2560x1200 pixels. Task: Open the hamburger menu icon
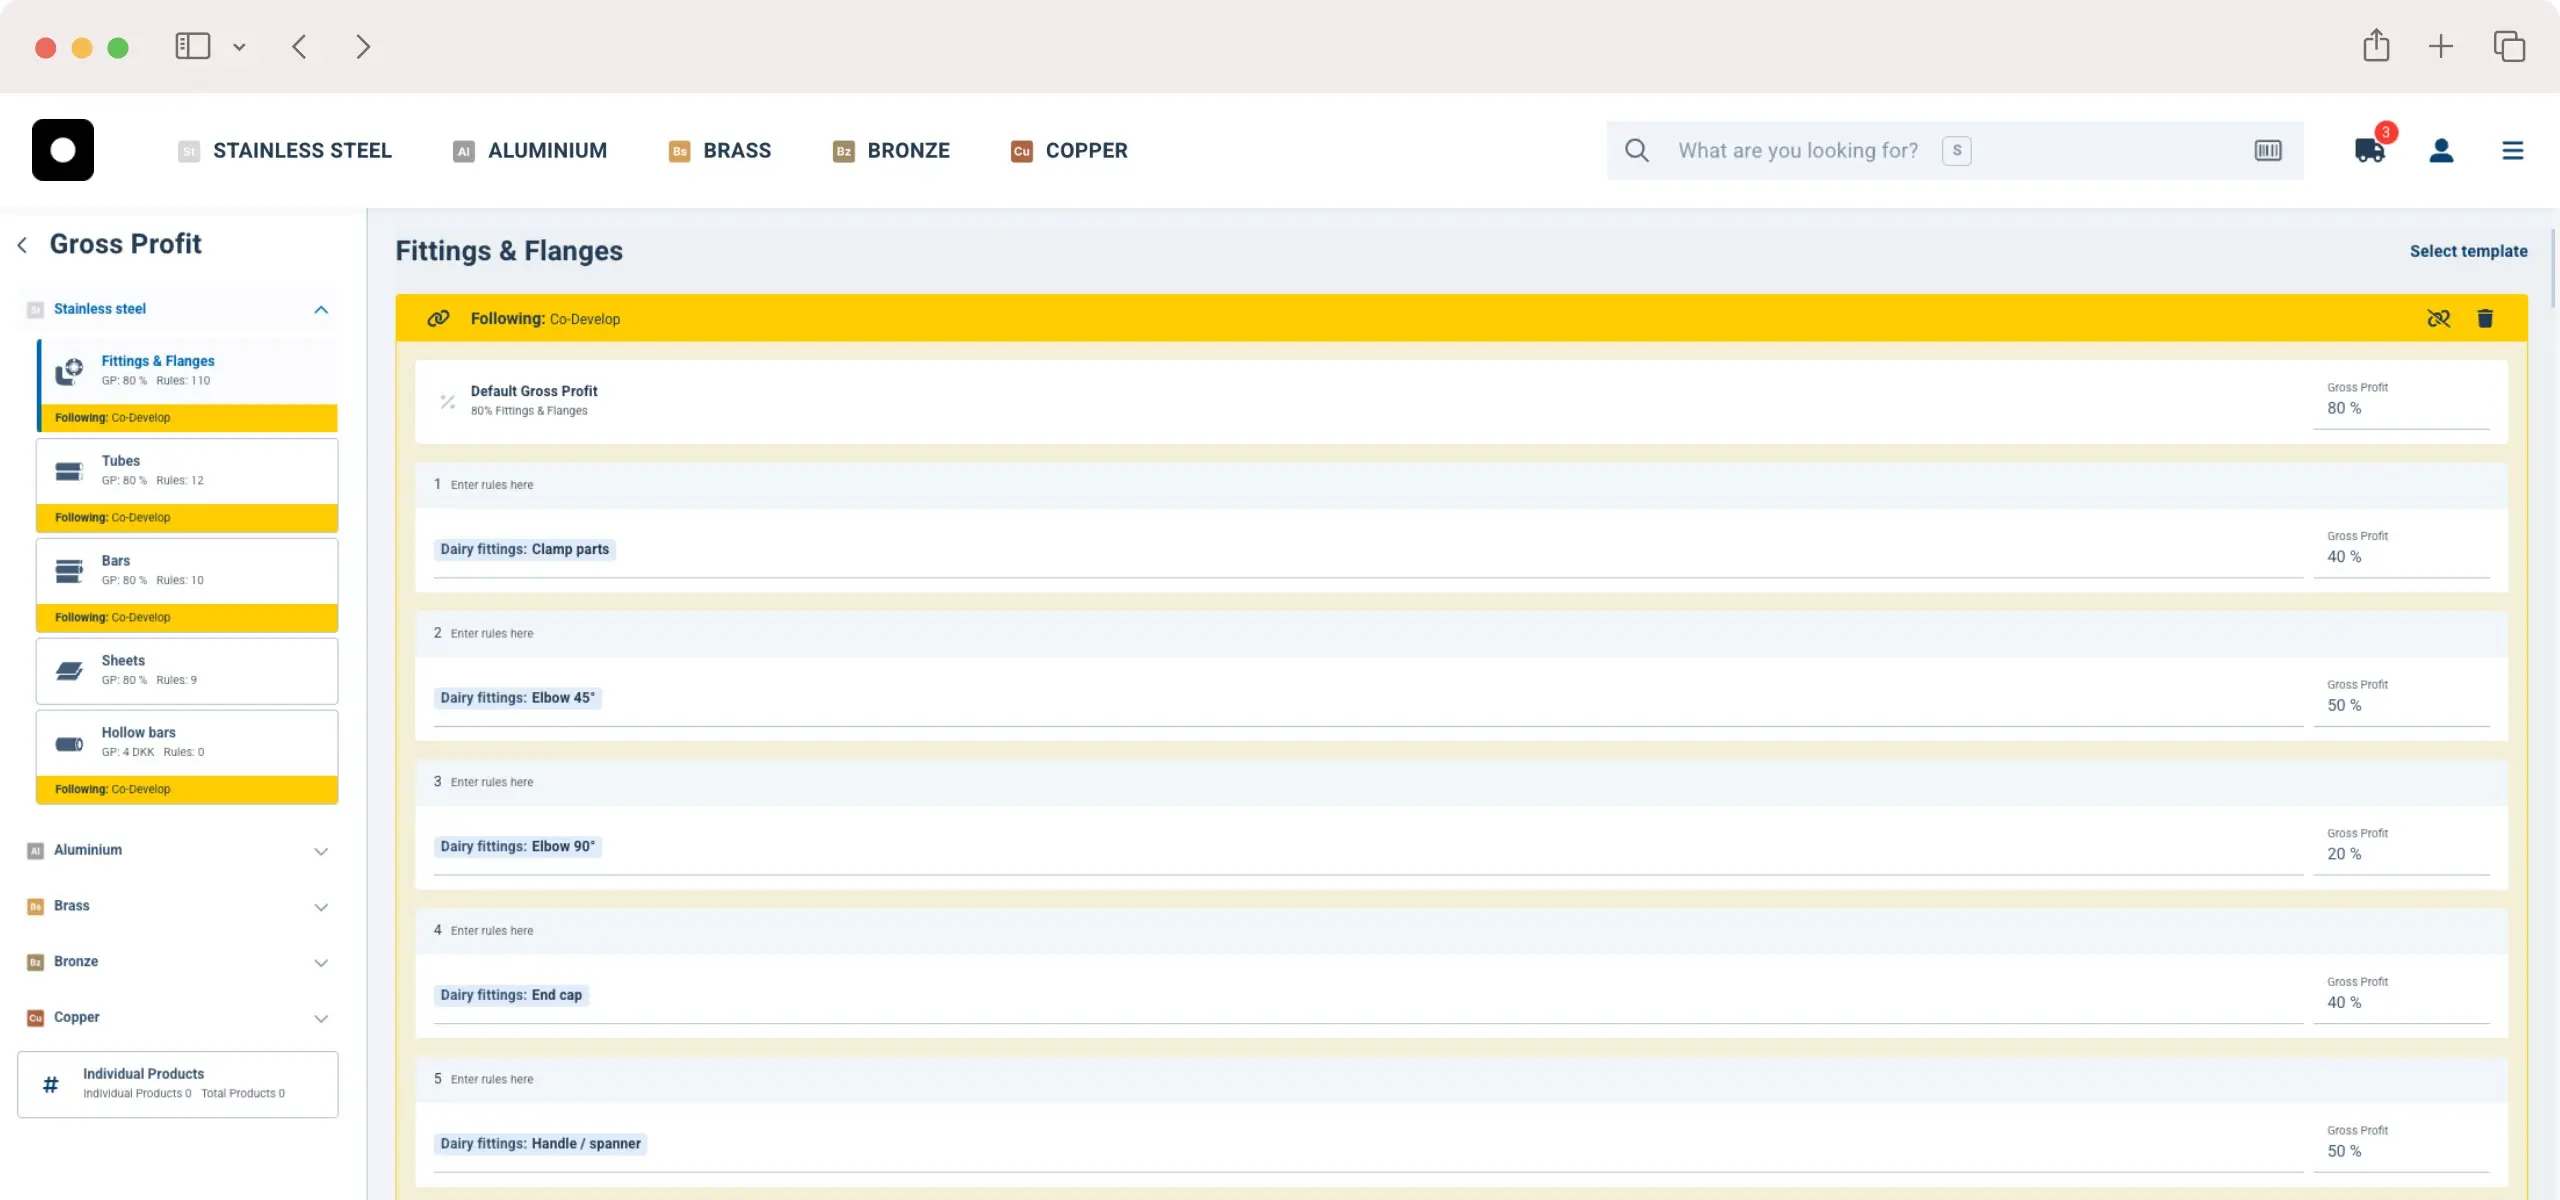pos(2512,150)
